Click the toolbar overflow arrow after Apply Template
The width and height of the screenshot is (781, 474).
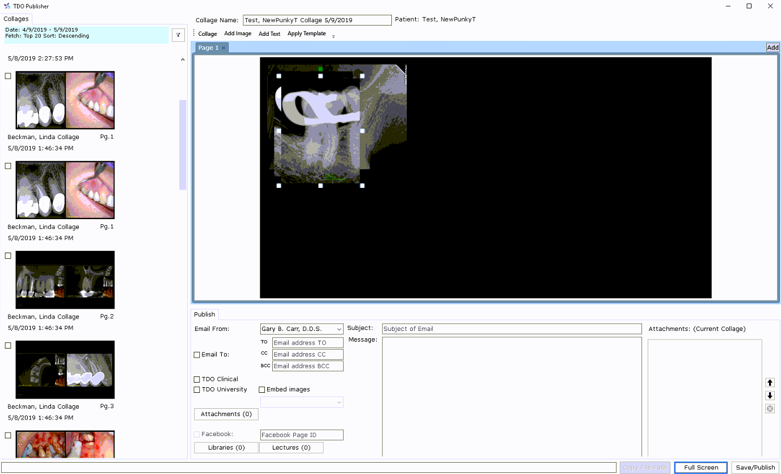click(x=333, y=35)
